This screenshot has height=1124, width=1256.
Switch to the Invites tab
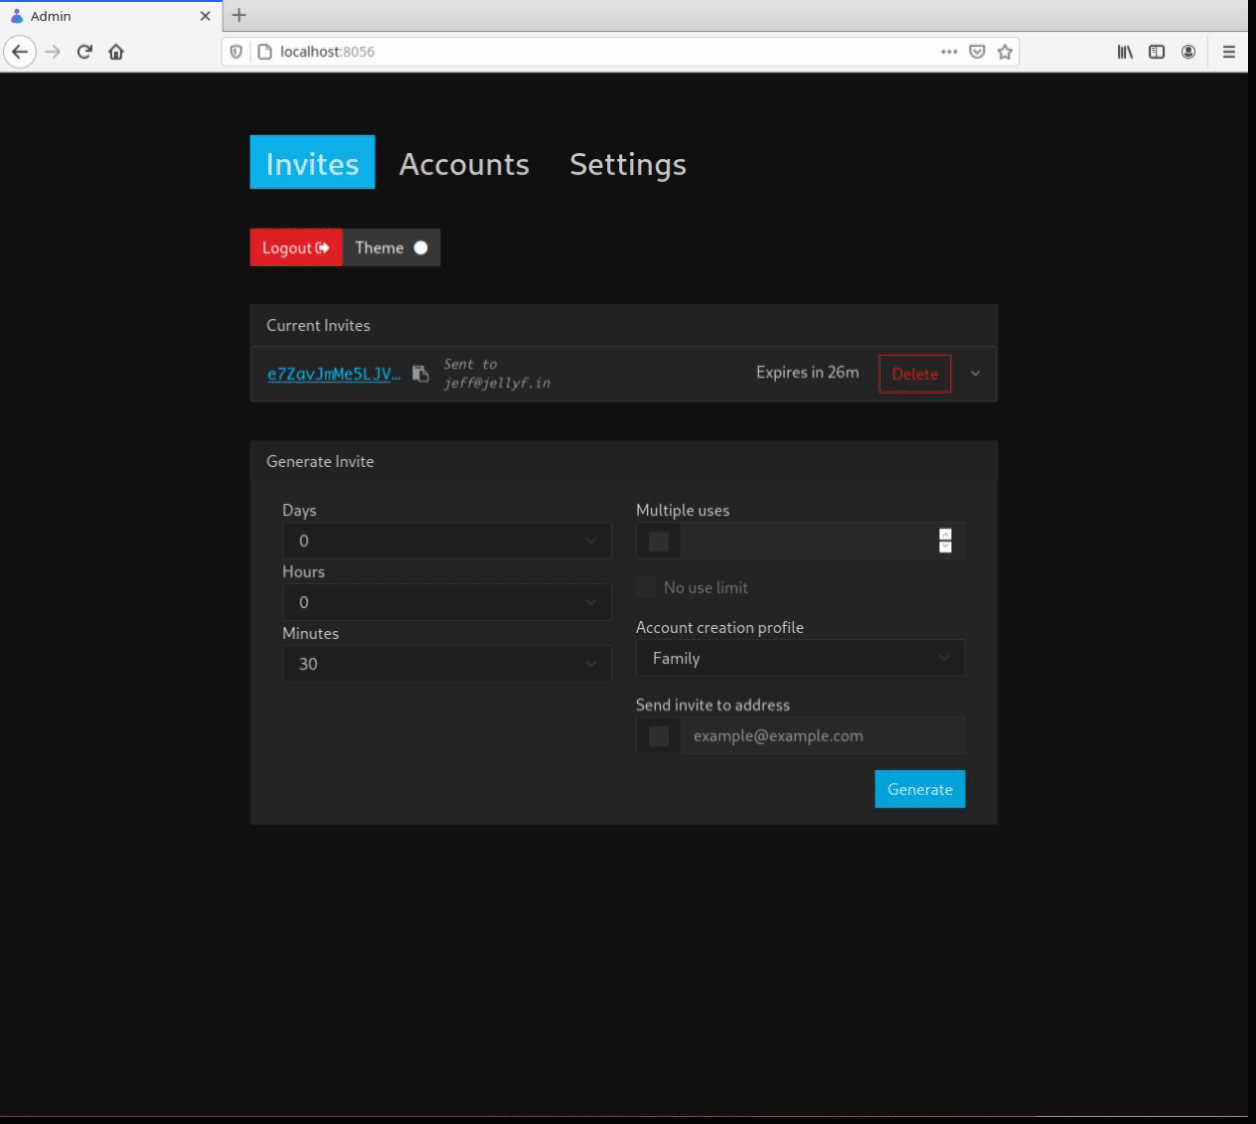pyautogui.click(x=312, y=163)
